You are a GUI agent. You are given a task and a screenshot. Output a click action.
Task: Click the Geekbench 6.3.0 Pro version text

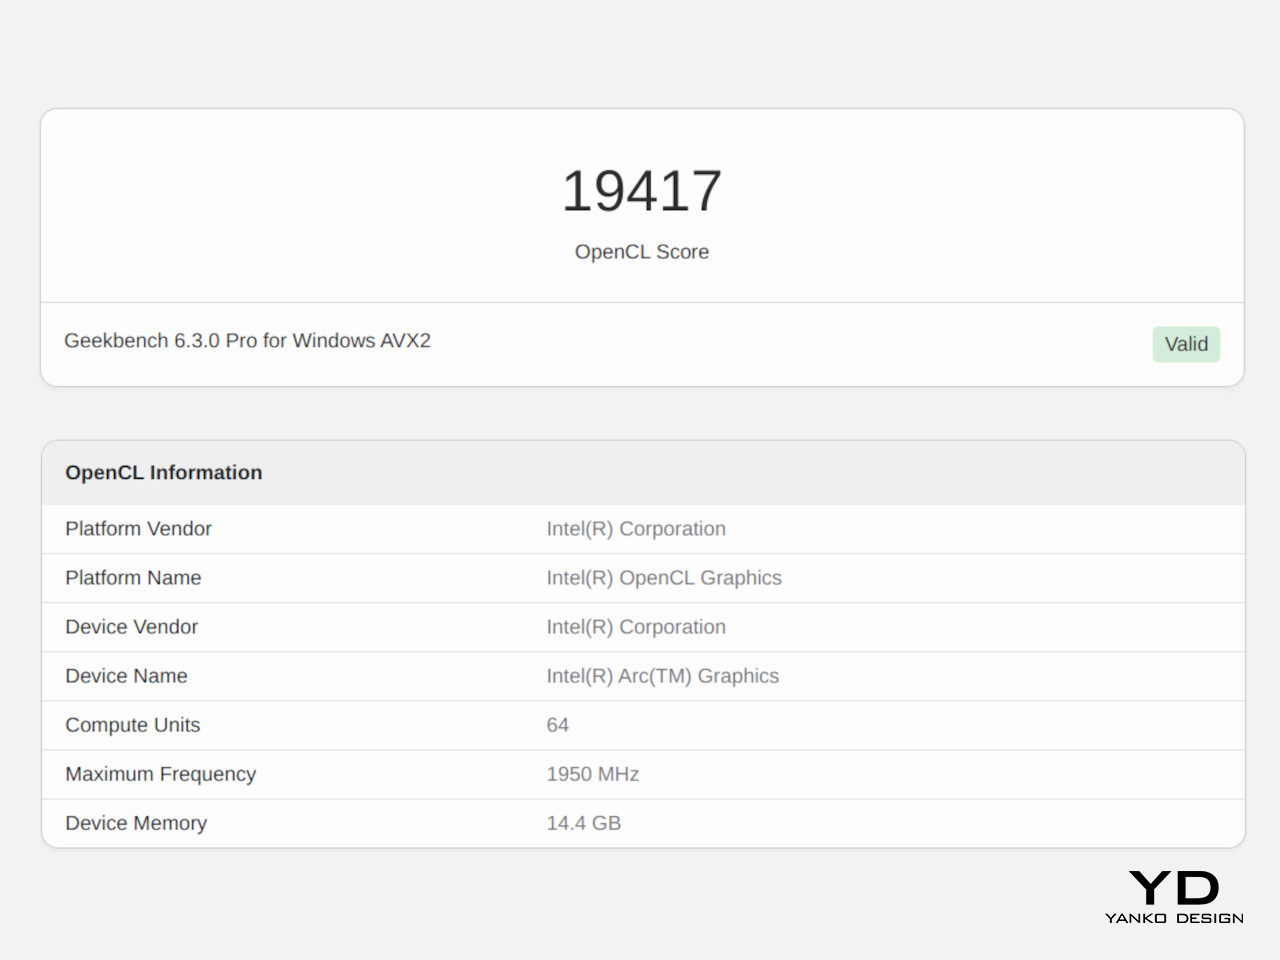[247, 341]
